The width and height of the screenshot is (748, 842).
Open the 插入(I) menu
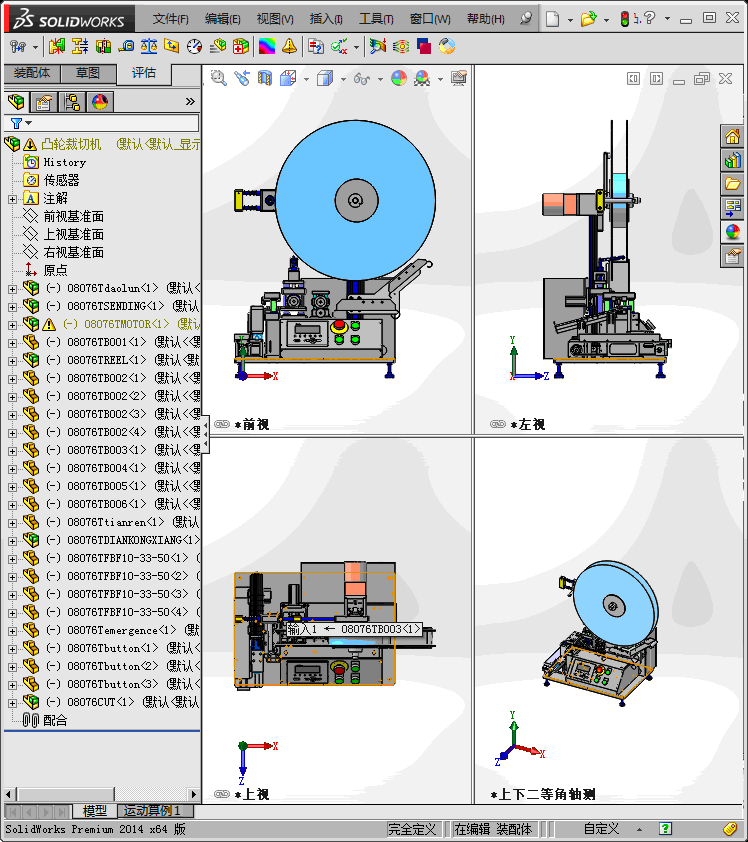(326, 19)
